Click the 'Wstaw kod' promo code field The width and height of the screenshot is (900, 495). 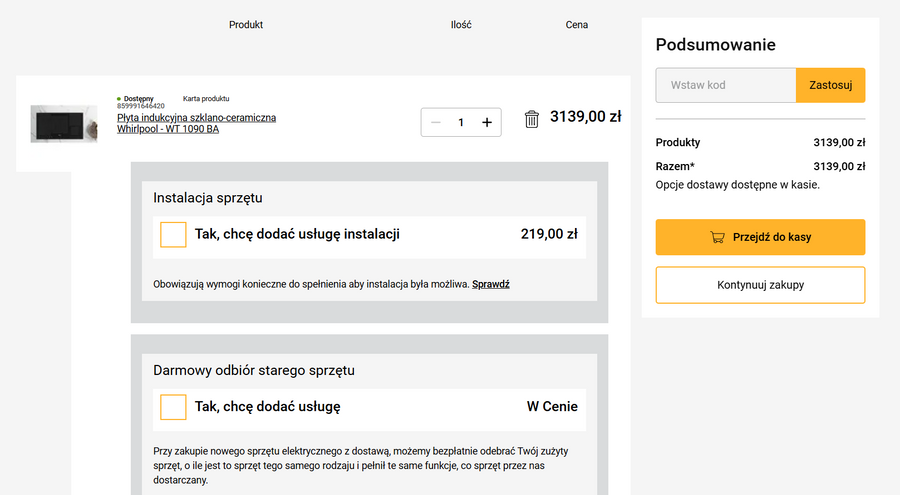click(x=726, y=85)
